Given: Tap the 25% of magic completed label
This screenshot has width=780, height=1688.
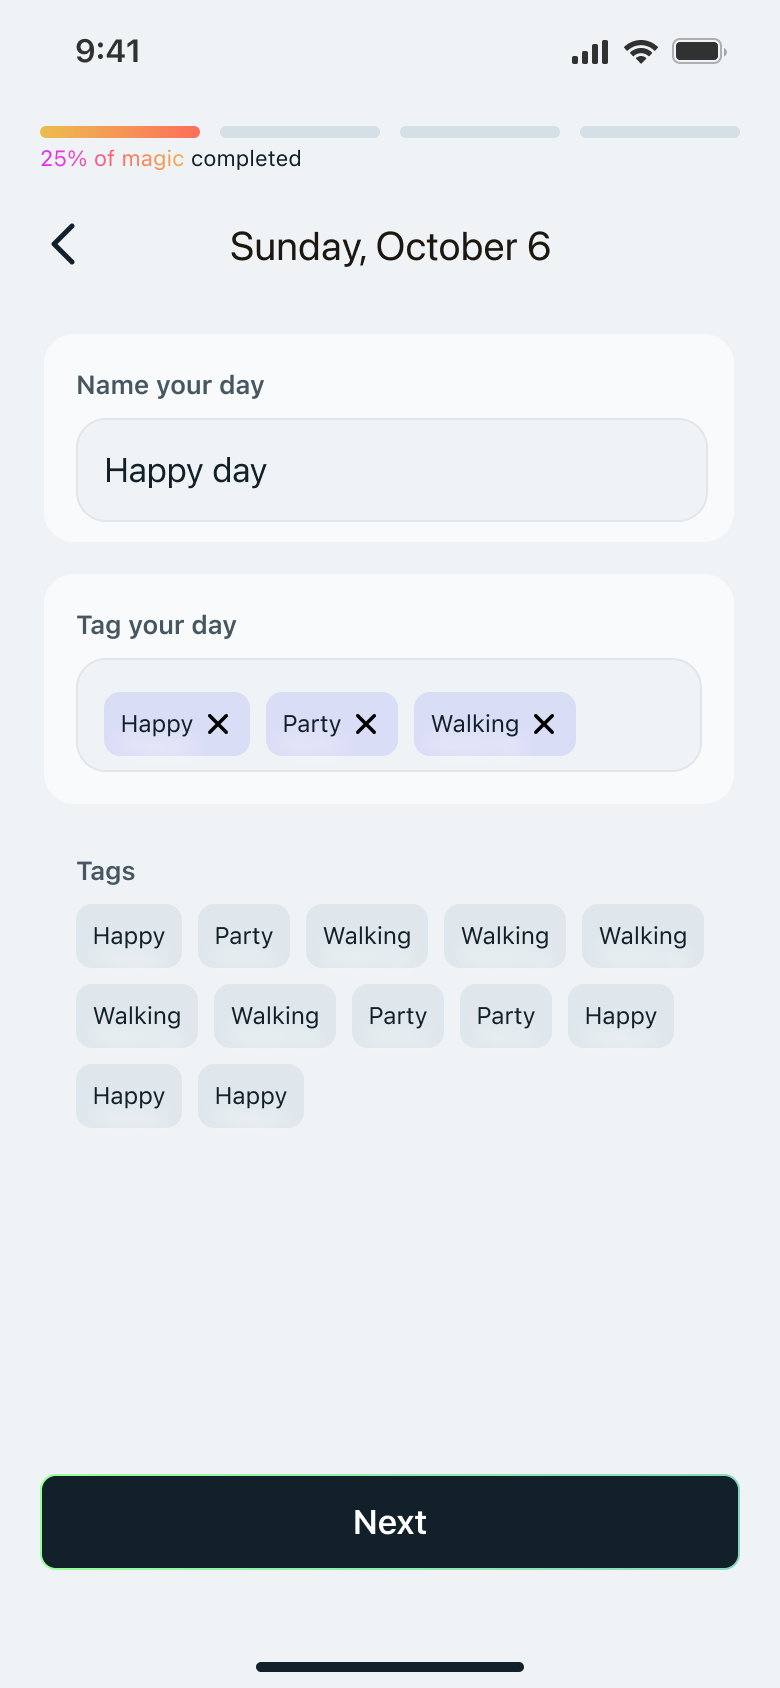Looking at the screenshot, I should pos(171,159).
